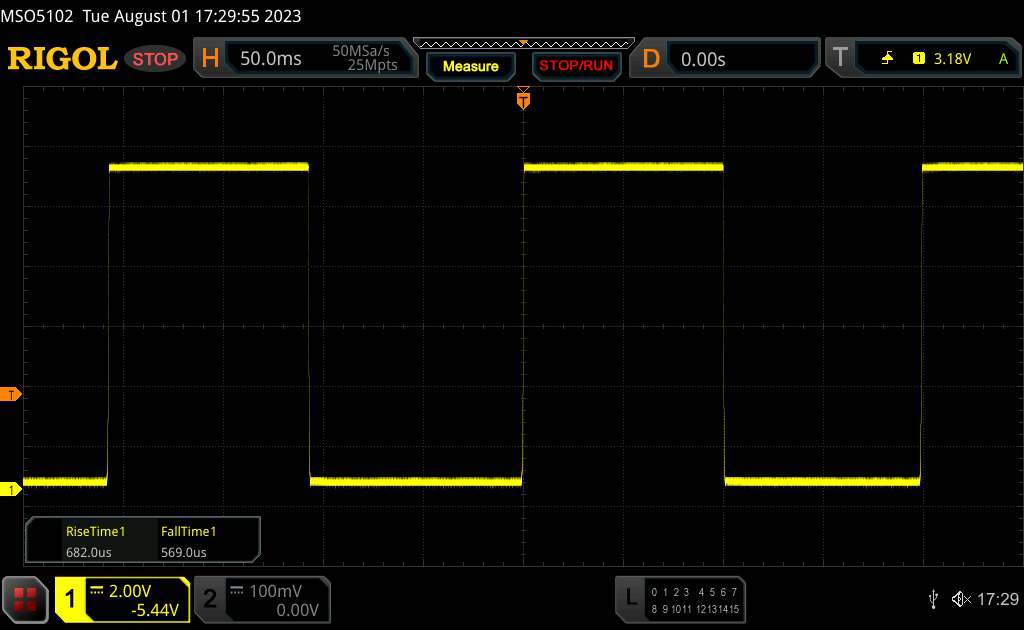Viewport: 1024px width, 630px height.
Task: Click channel 1 2.00V scale value
Action: pyautogui.click(x=130, y=591)
